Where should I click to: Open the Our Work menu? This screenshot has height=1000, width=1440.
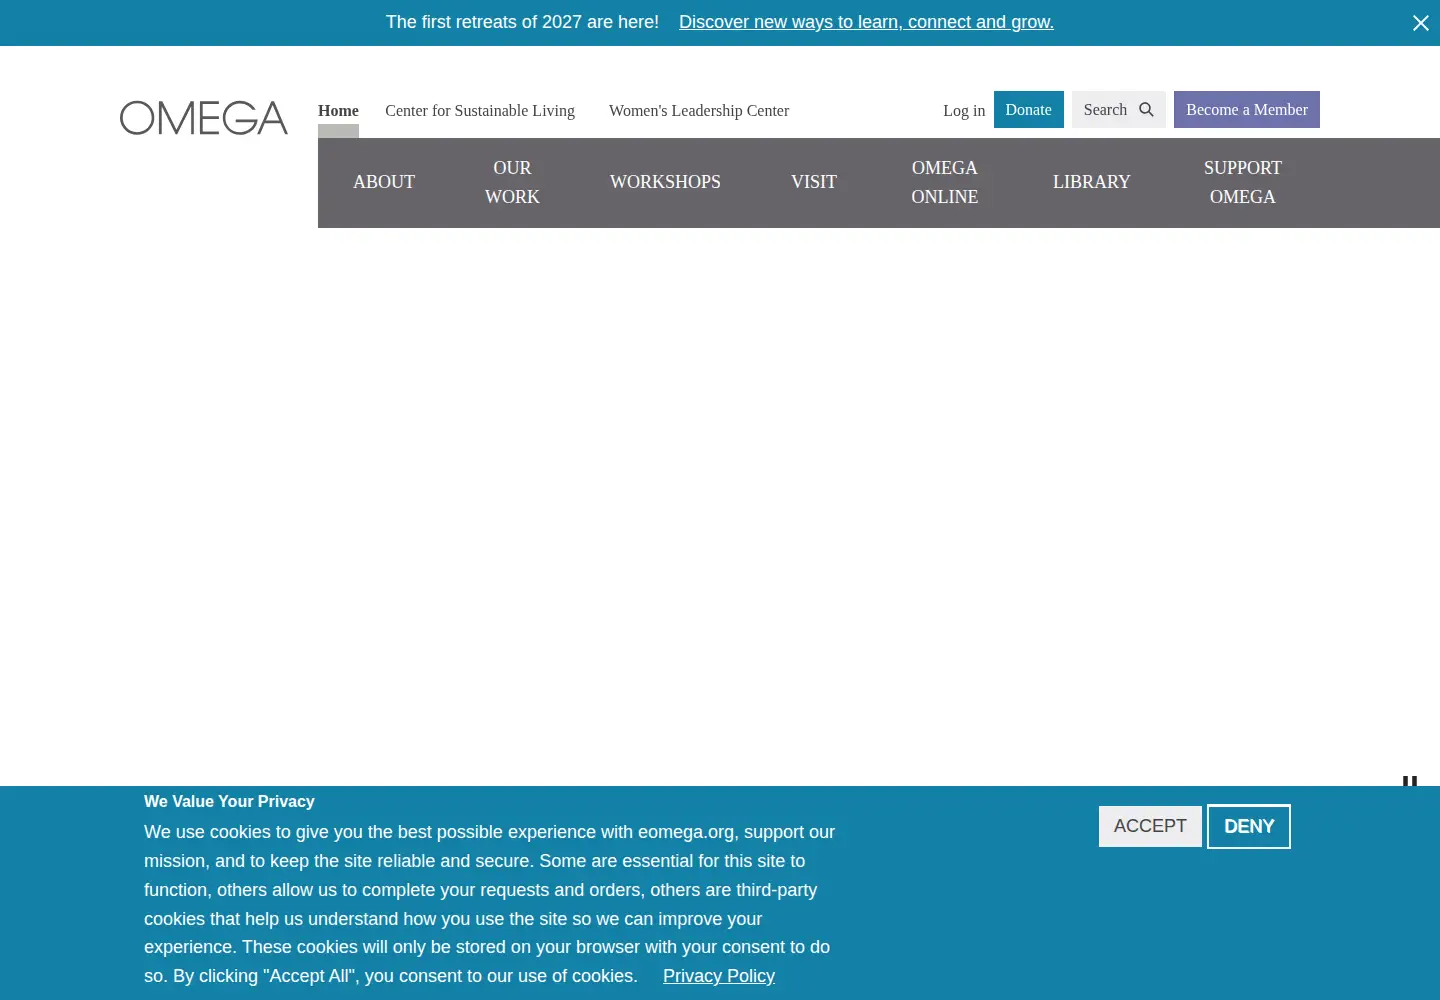(x=512, y=182)
